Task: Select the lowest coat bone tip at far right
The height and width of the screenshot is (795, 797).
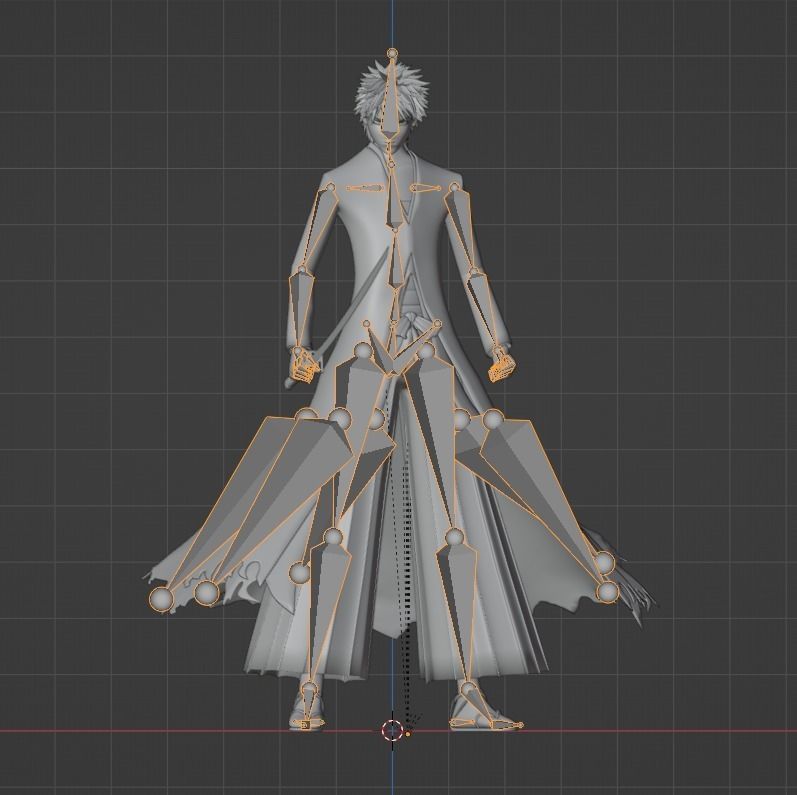Action: pyautogui.click(x=607, y=592)
